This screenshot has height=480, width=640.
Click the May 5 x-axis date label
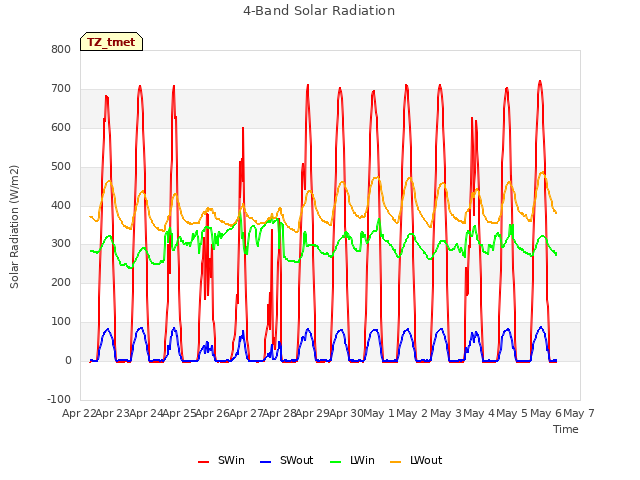tap(512, 413)
